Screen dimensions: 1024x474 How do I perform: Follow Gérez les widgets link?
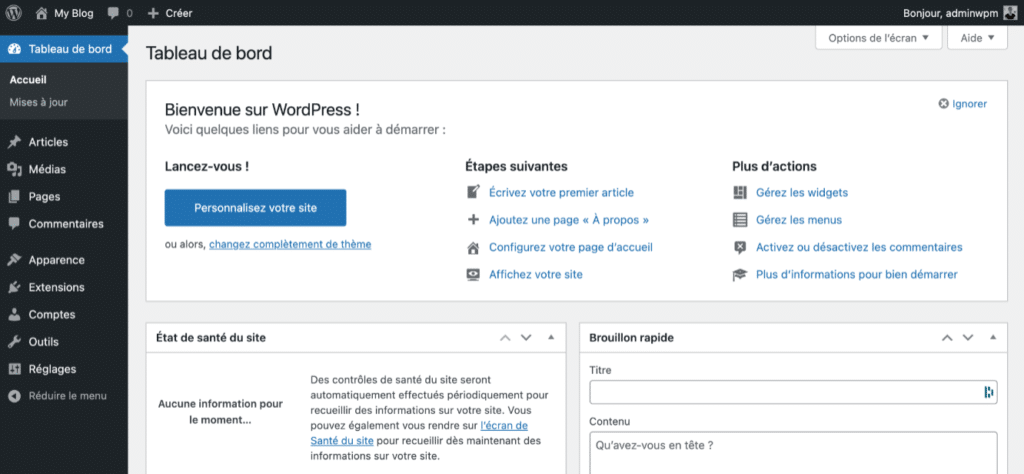(x=802, y=193)
